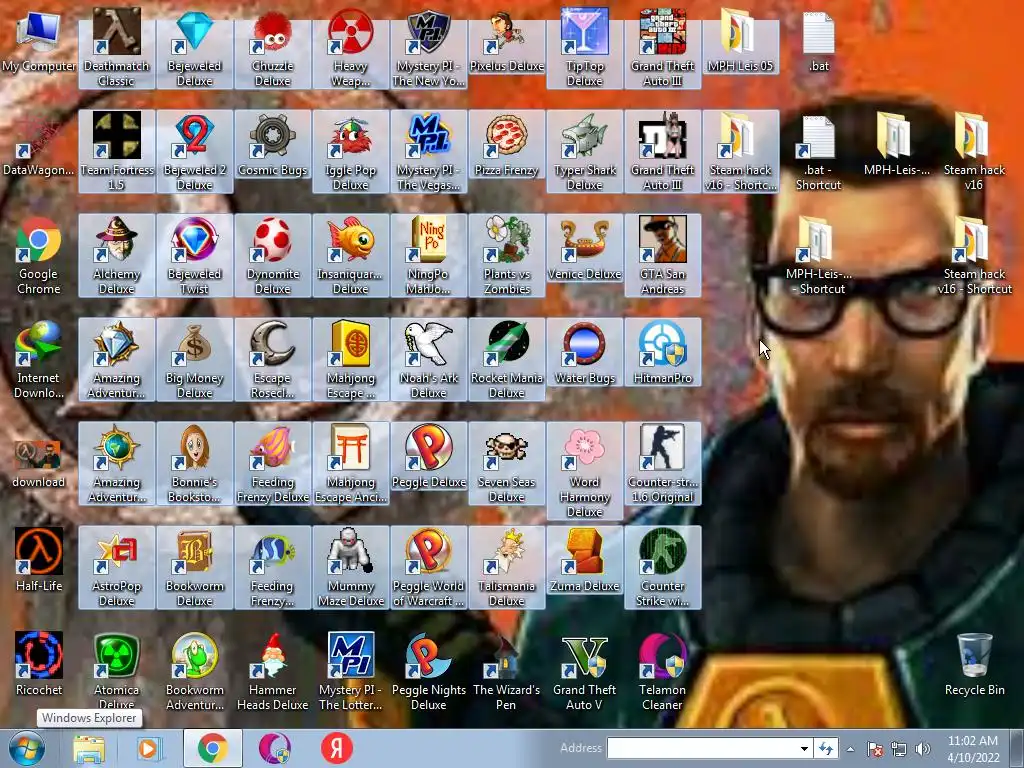
Task: Select the Ricochet desktop icon
Action: [x=39, y=664]
